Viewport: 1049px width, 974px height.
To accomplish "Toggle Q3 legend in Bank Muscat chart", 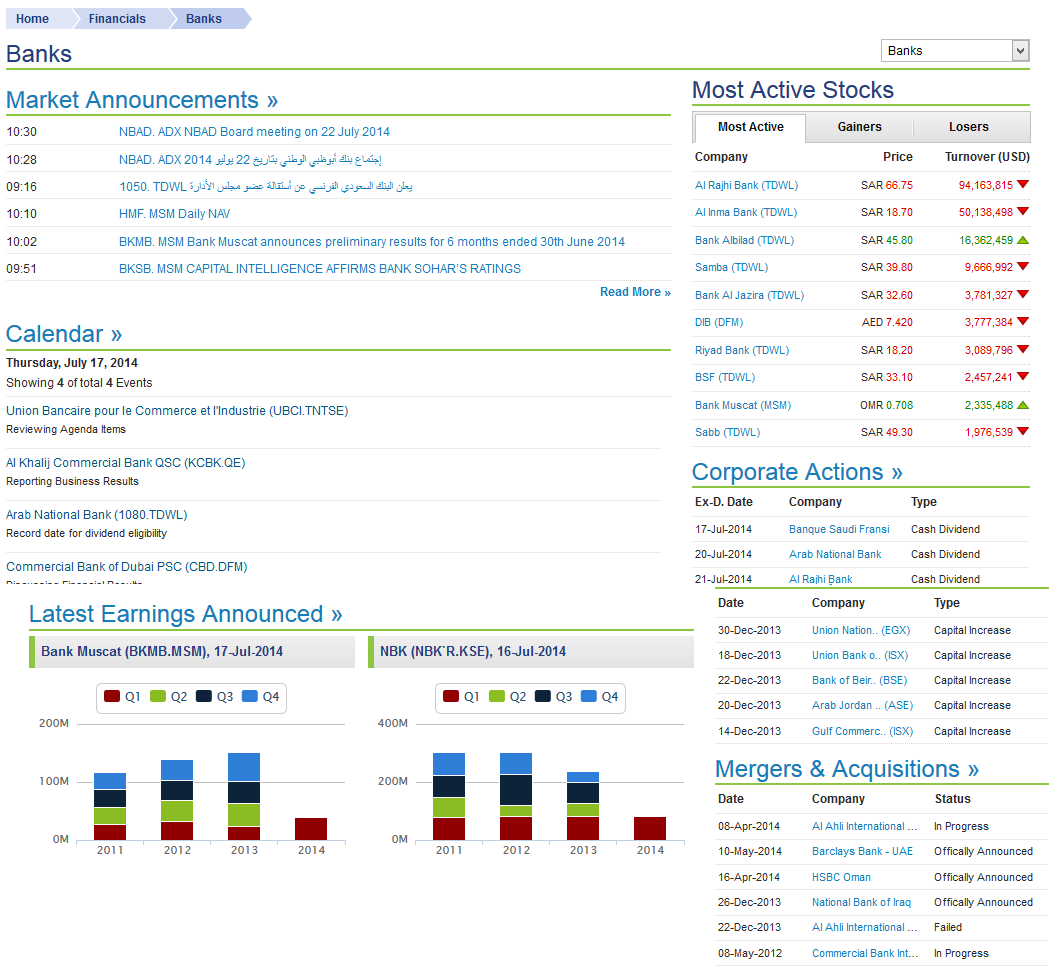I will pos(214,697).
